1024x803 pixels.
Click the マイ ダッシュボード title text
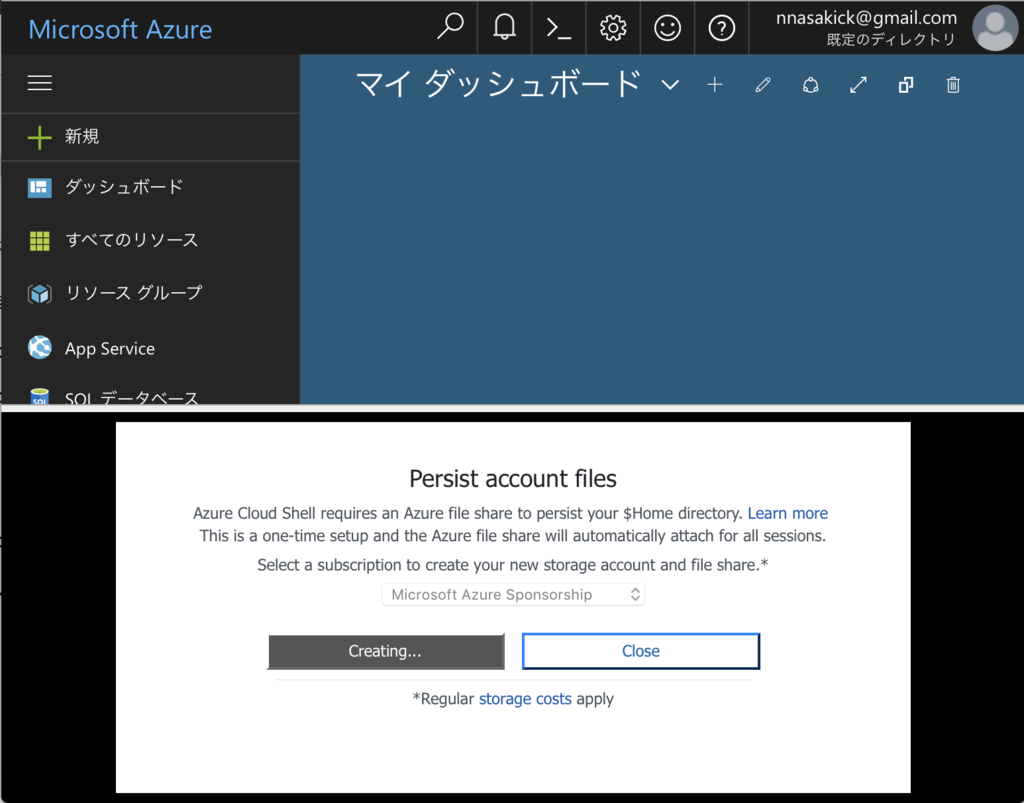coord(499,84)
